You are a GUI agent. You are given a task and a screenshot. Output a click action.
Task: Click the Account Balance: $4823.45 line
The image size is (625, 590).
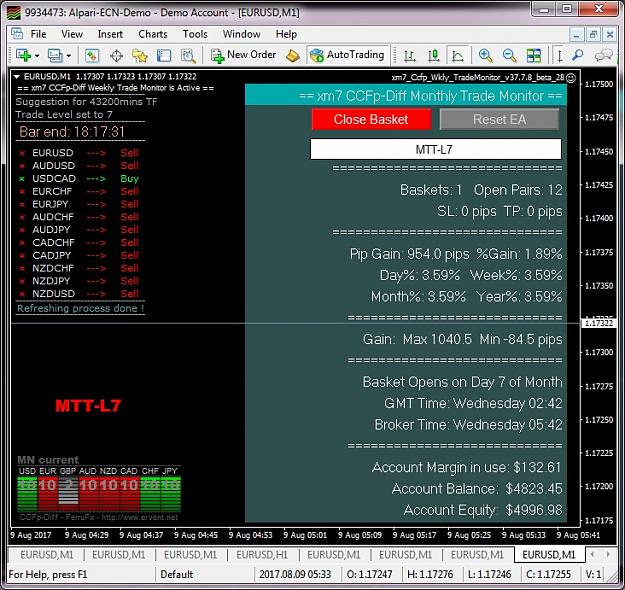tap(477, 488)
